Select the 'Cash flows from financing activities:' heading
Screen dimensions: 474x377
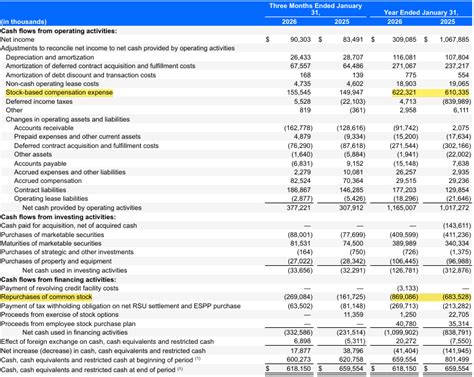pyautogui.click(x=58, y=279)
